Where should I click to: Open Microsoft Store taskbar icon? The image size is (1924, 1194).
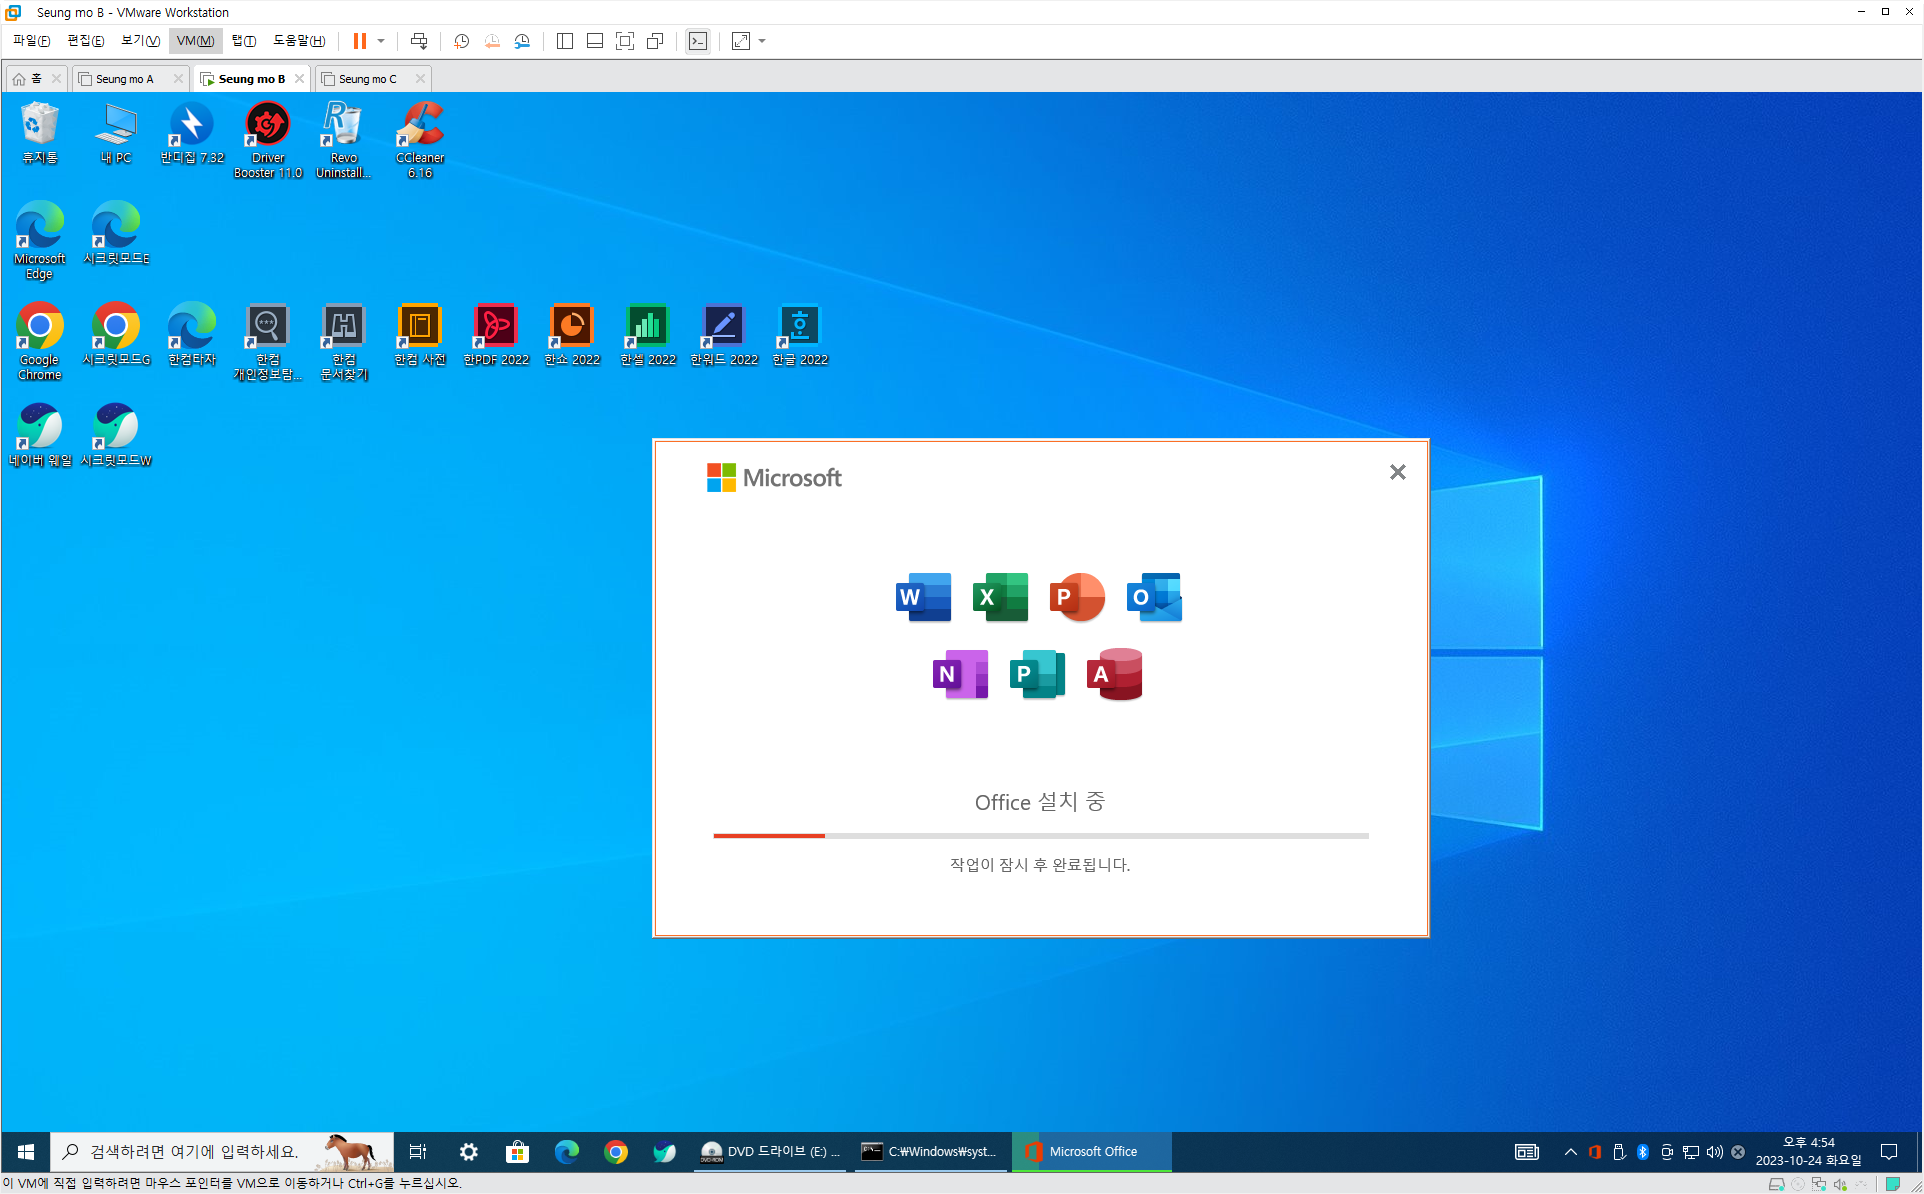(517, 1152)
